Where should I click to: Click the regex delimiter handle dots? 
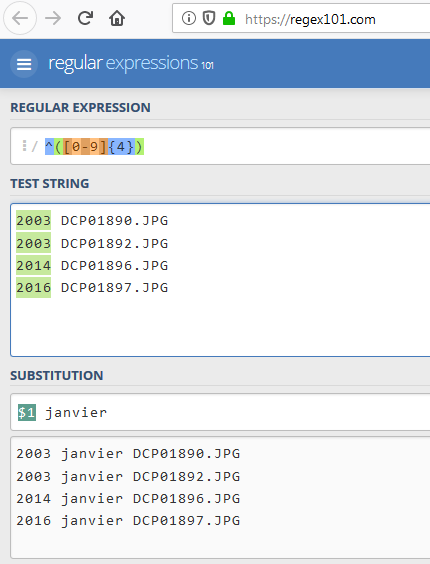click(24, 146)
